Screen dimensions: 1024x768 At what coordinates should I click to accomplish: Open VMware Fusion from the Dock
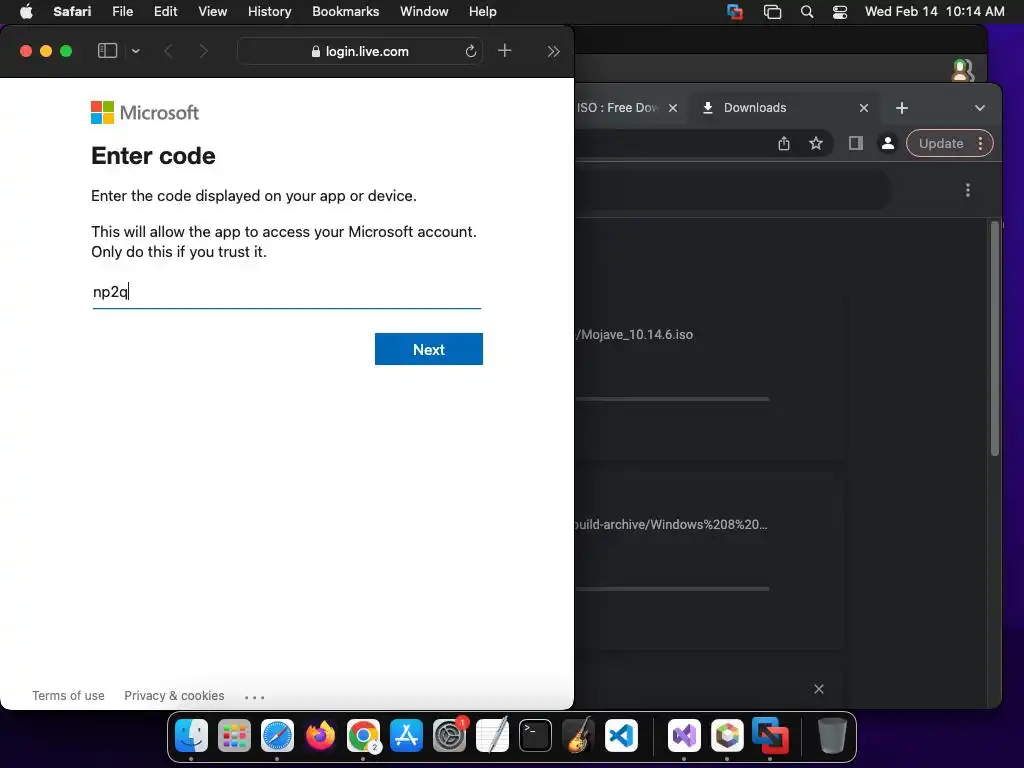pos(770,736)
